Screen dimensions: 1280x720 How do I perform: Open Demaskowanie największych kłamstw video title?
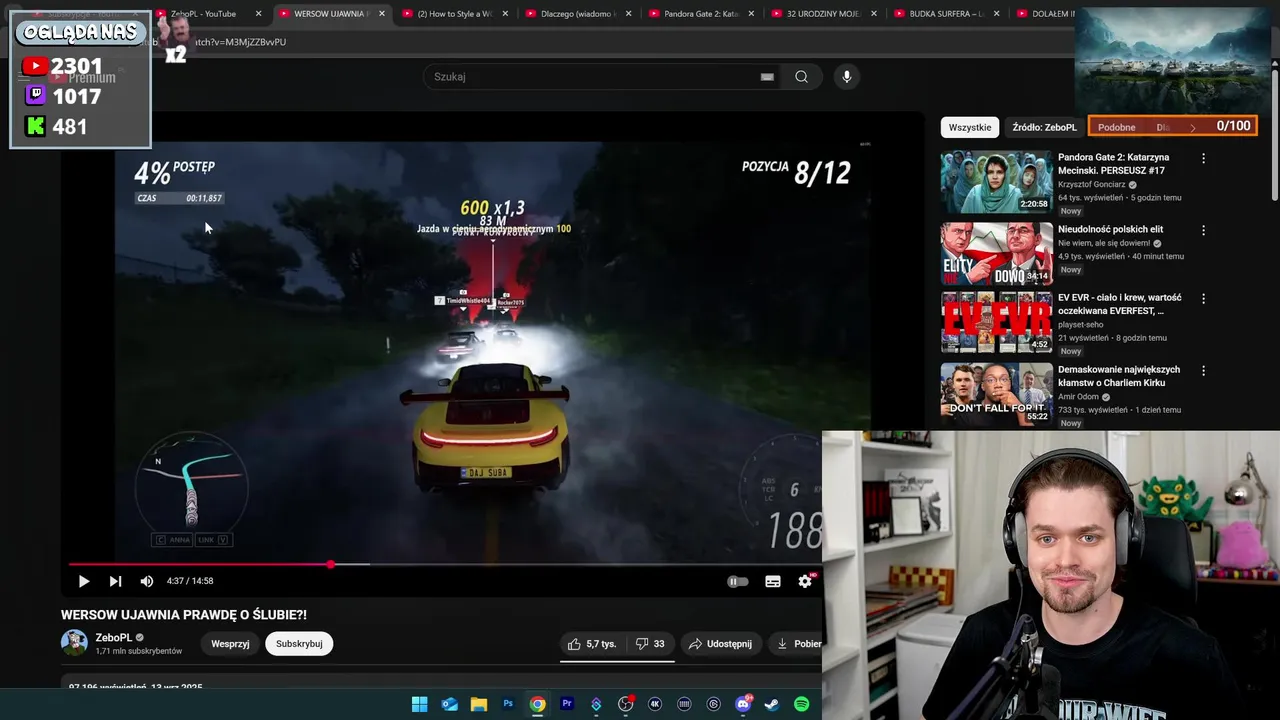click(x=1119, y=376)
